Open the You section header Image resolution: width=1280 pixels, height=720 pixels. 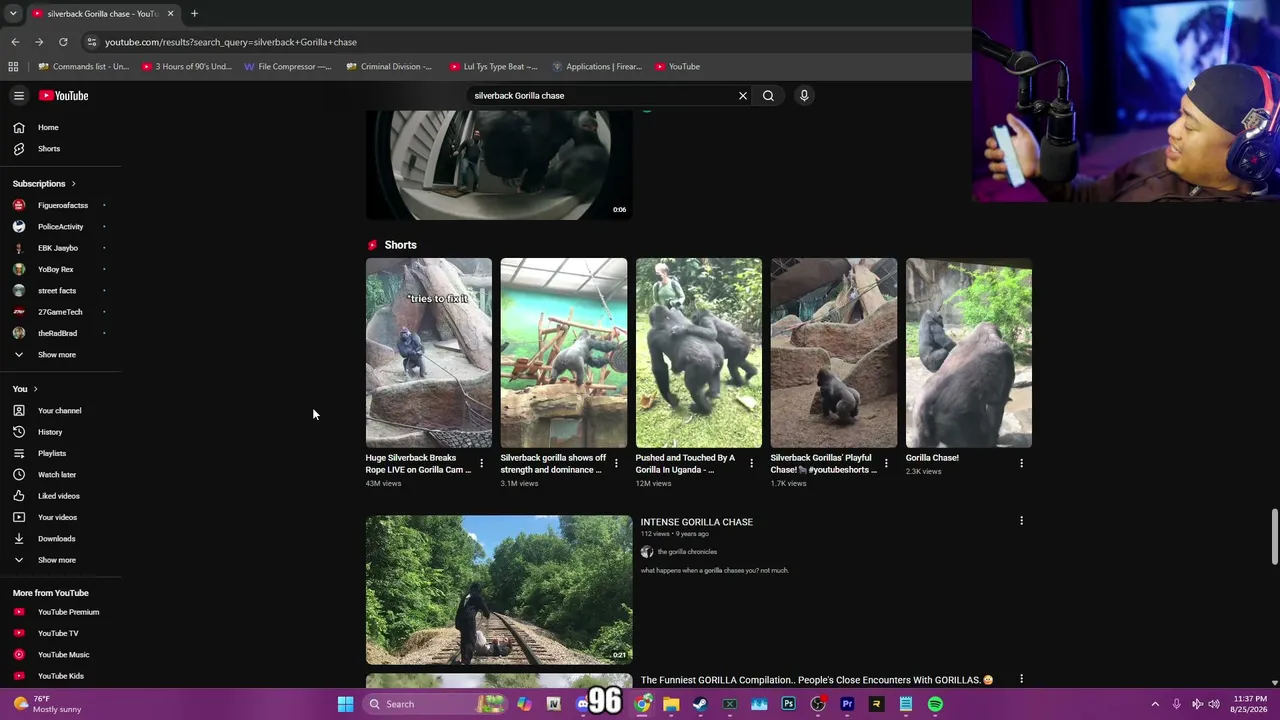tap(25, 389)
